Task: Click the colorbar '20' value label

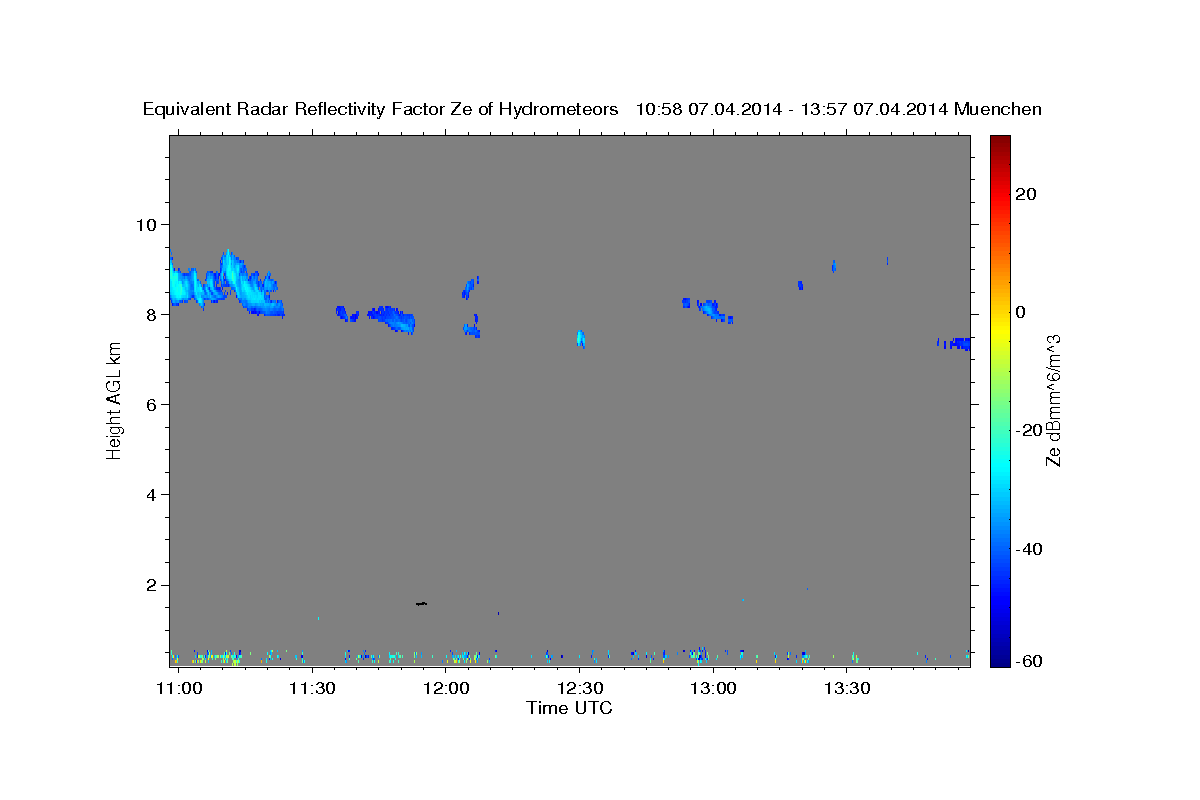Action: [1026, 194]
